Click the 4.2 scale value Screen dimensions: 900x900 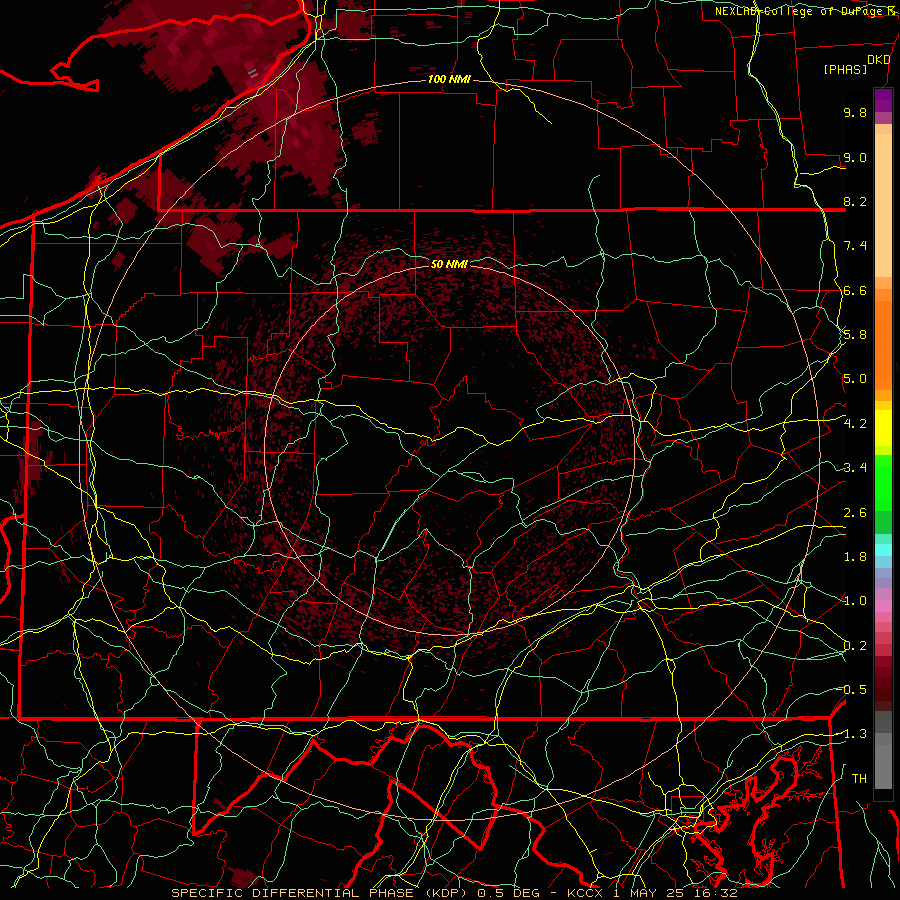click(x=855, y=424)
